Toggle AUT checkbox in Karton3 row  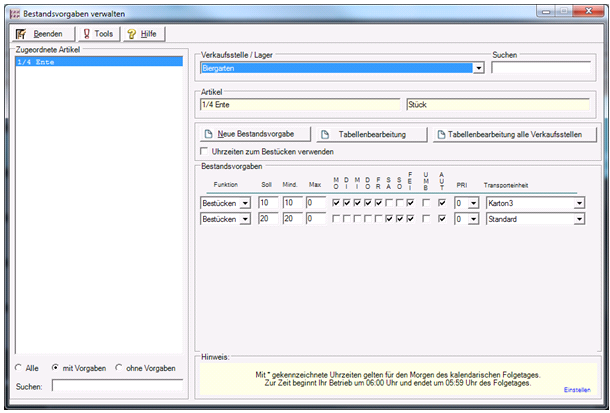pos(442,203)
